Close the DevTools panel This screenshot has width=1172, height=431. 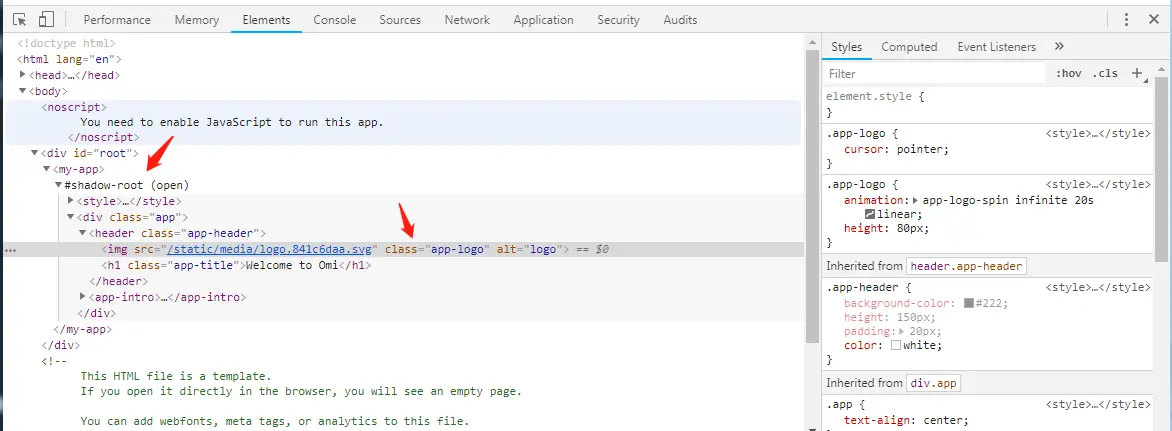pos(1153,19)
